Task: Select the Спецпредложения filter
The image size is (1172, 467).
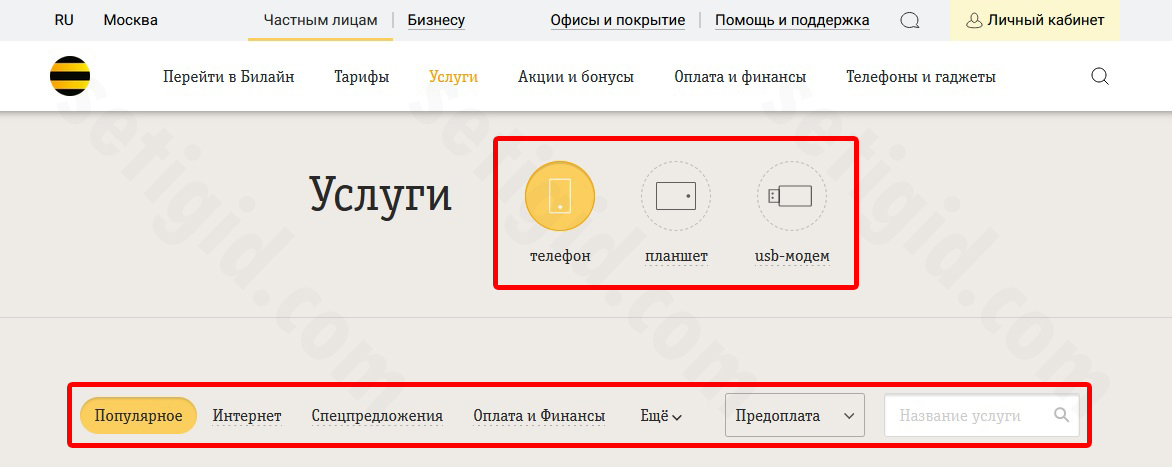Action: [377, 416]
